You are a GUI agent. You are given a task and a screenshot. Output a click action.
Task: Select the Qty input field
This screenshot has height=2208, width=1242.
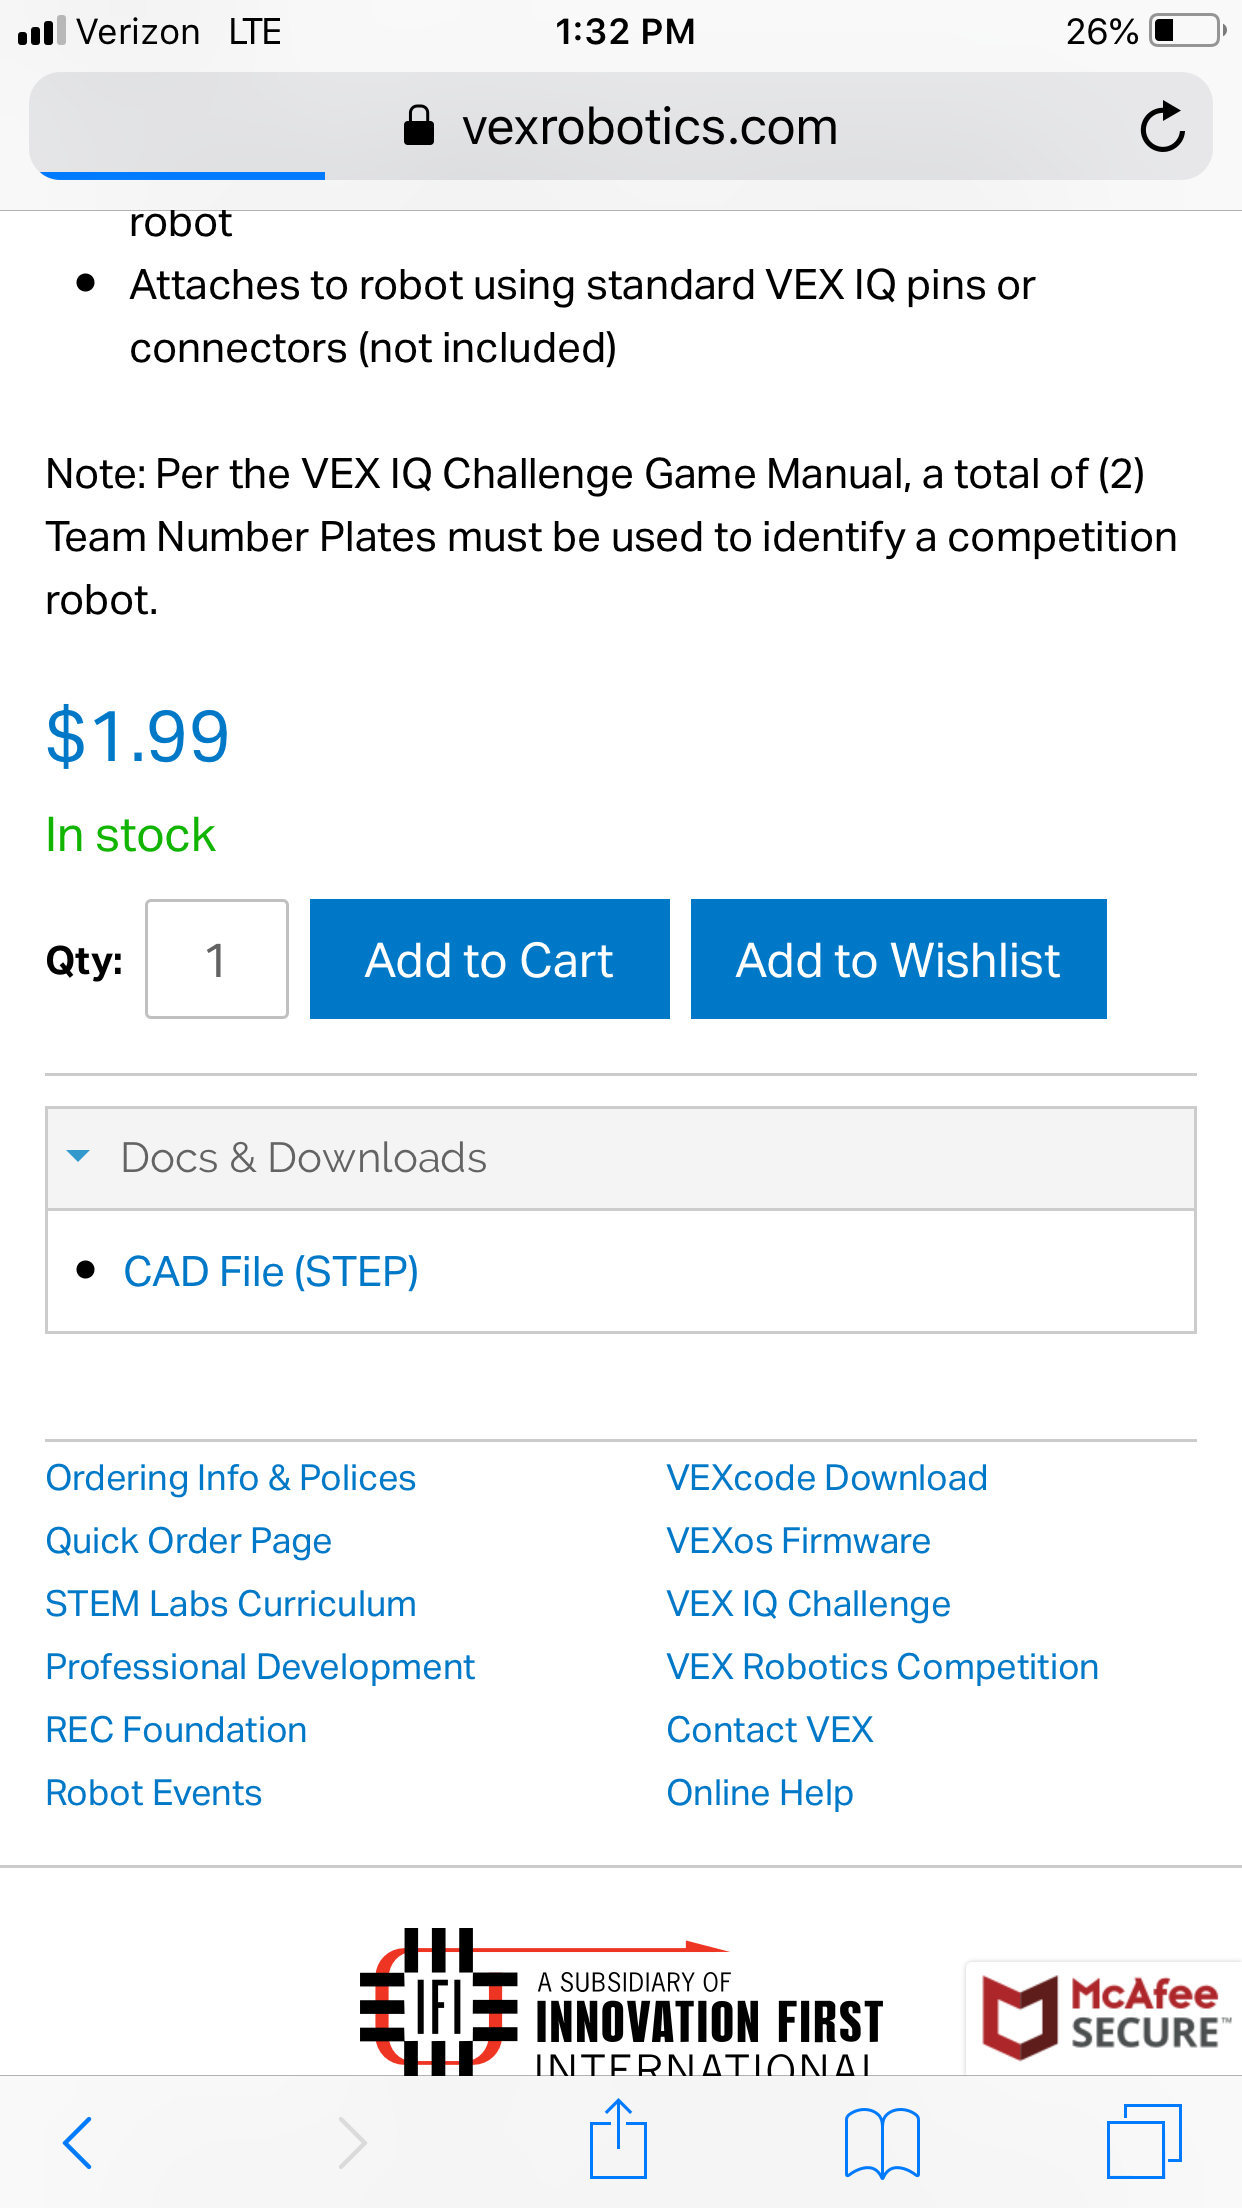click(x=217, y=959)
